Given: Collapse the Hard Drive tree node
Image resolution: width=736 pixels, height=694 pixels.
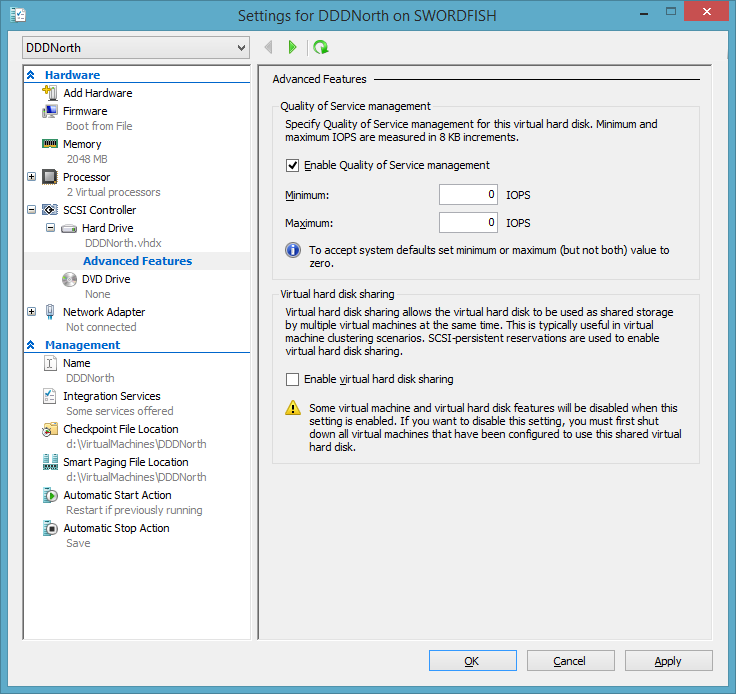Looking at the screenshot, I should coord(50,228).
